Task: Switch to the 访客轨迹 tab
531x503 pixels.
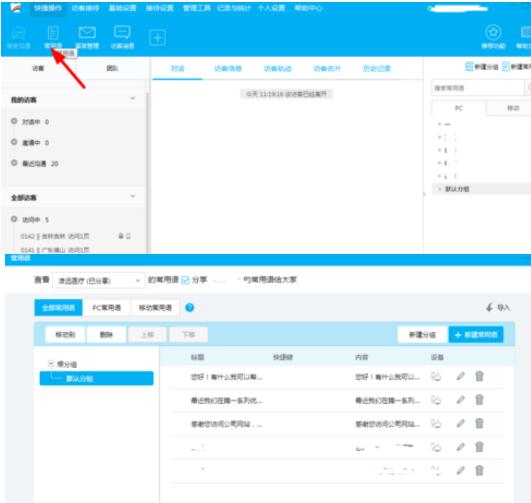Action: 277,68
